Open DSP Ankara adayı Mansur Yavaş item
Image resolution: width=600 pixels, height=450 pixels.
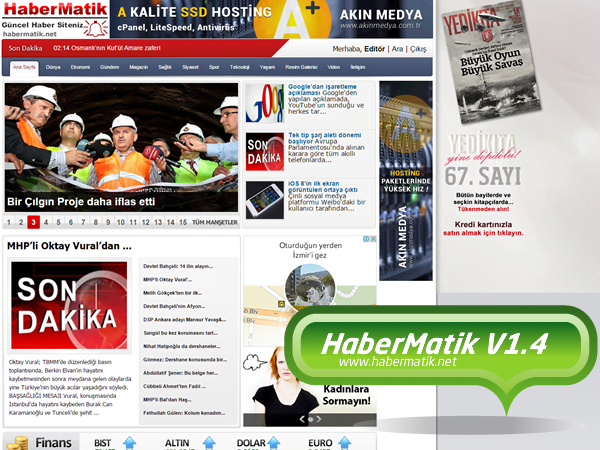point(184,320)
